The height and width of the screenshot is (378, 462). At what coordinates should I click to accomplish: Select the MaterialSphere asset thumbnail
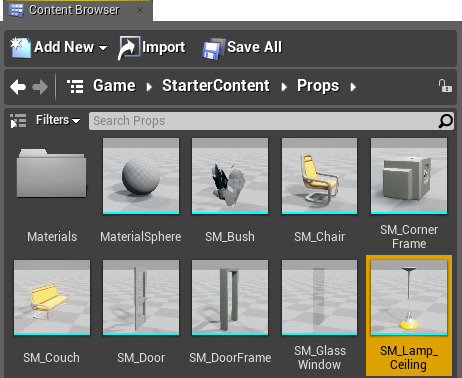point(141,176)
